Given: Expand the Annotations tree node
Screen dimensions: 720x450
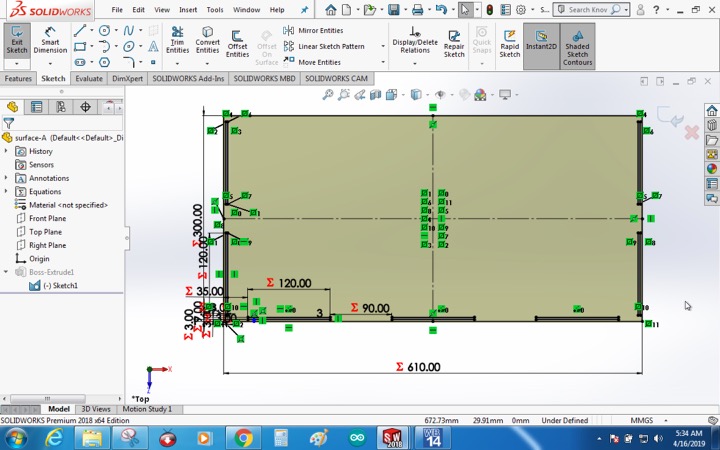Looking at the screenshot, I should pyautogui.click(x=6, y=178).
